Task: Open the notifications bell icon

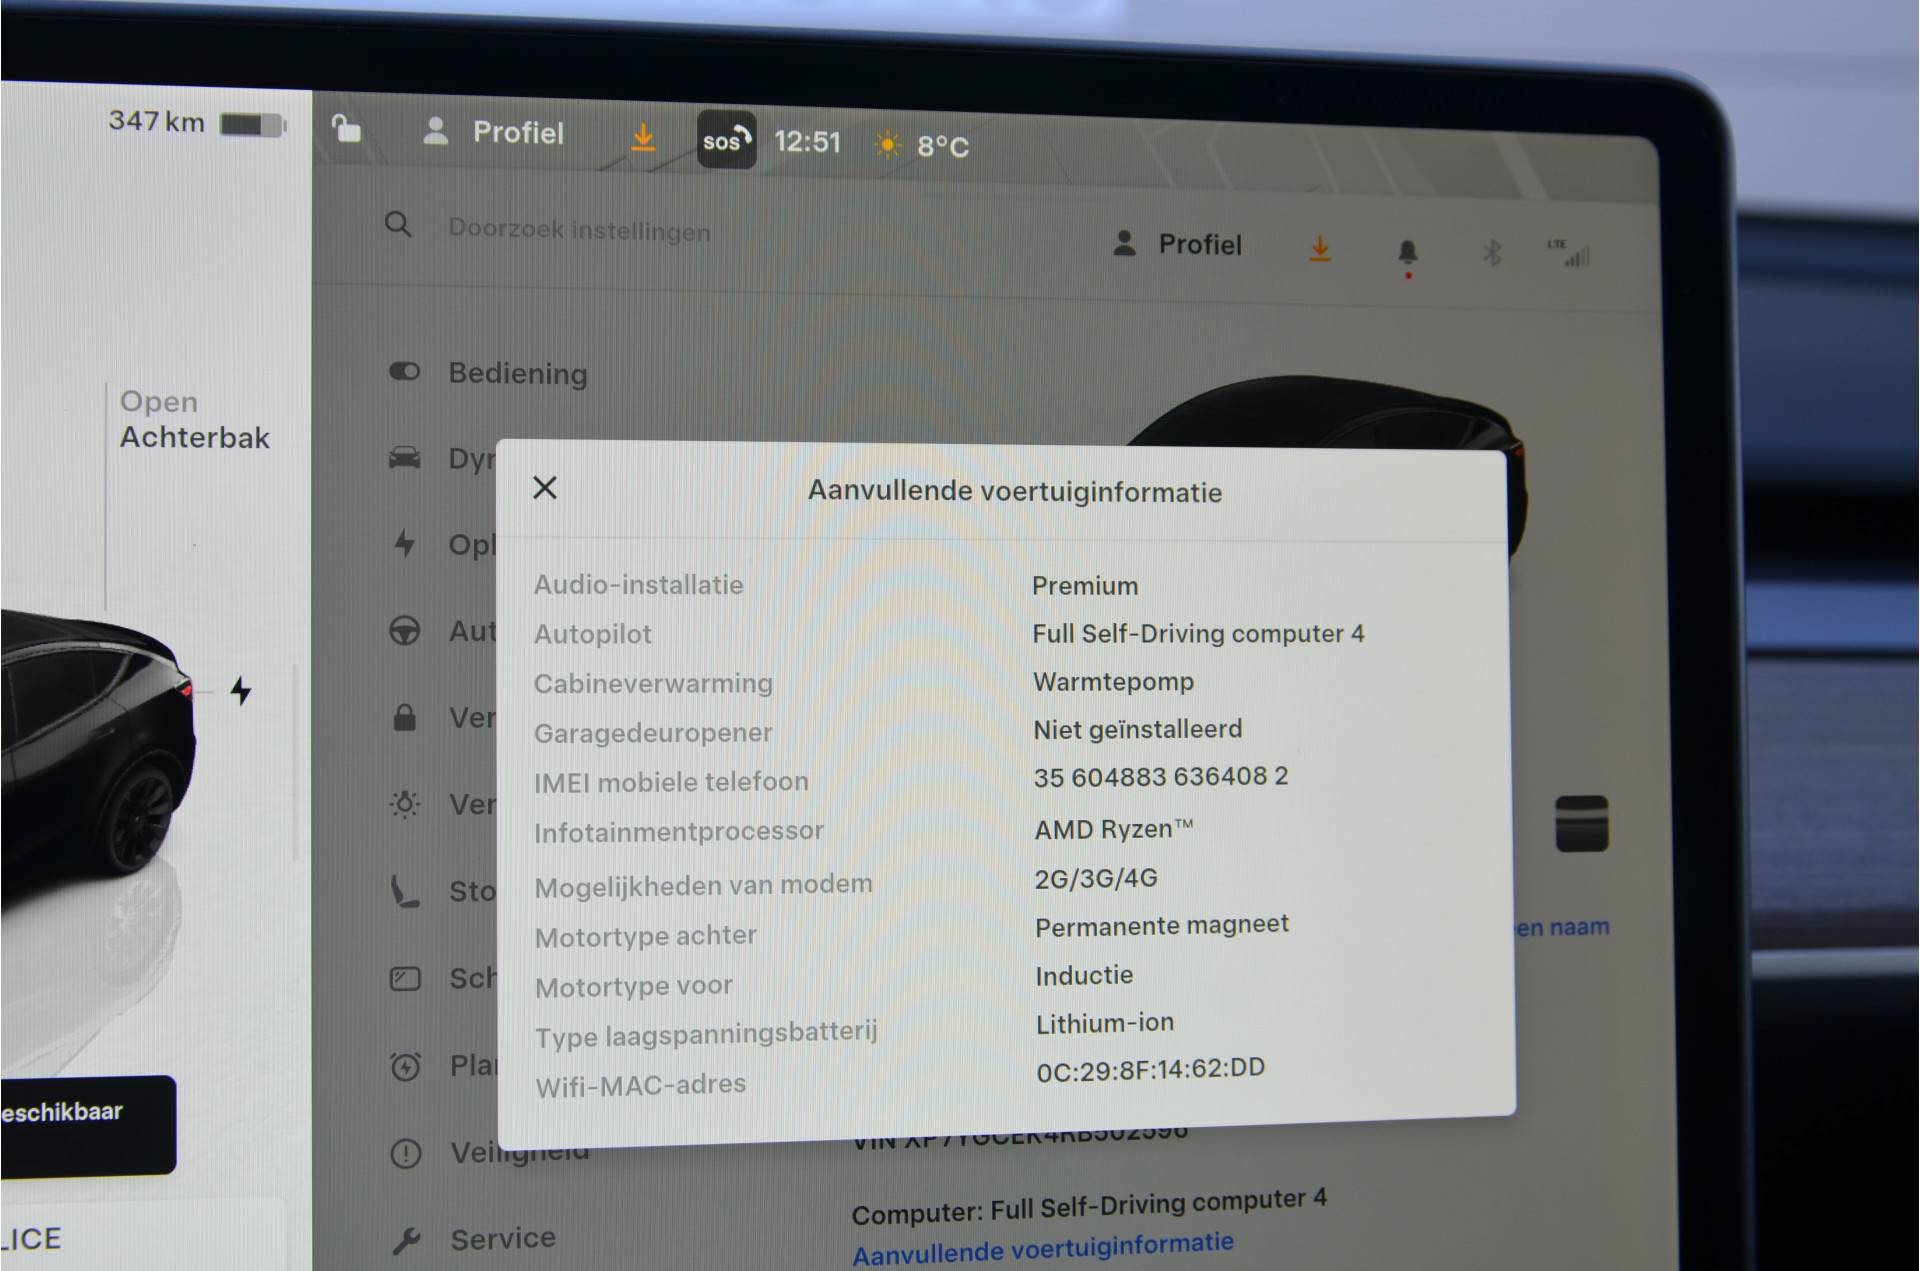Action: pyautogui.click(x=1407, y=252)
